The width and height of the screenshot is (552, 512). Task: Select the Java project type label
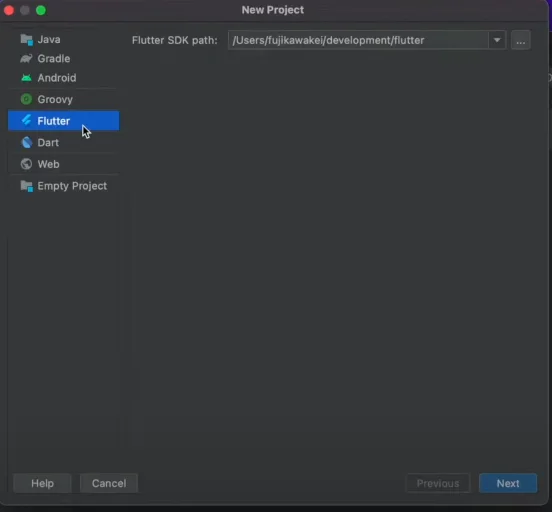point(49,39)
